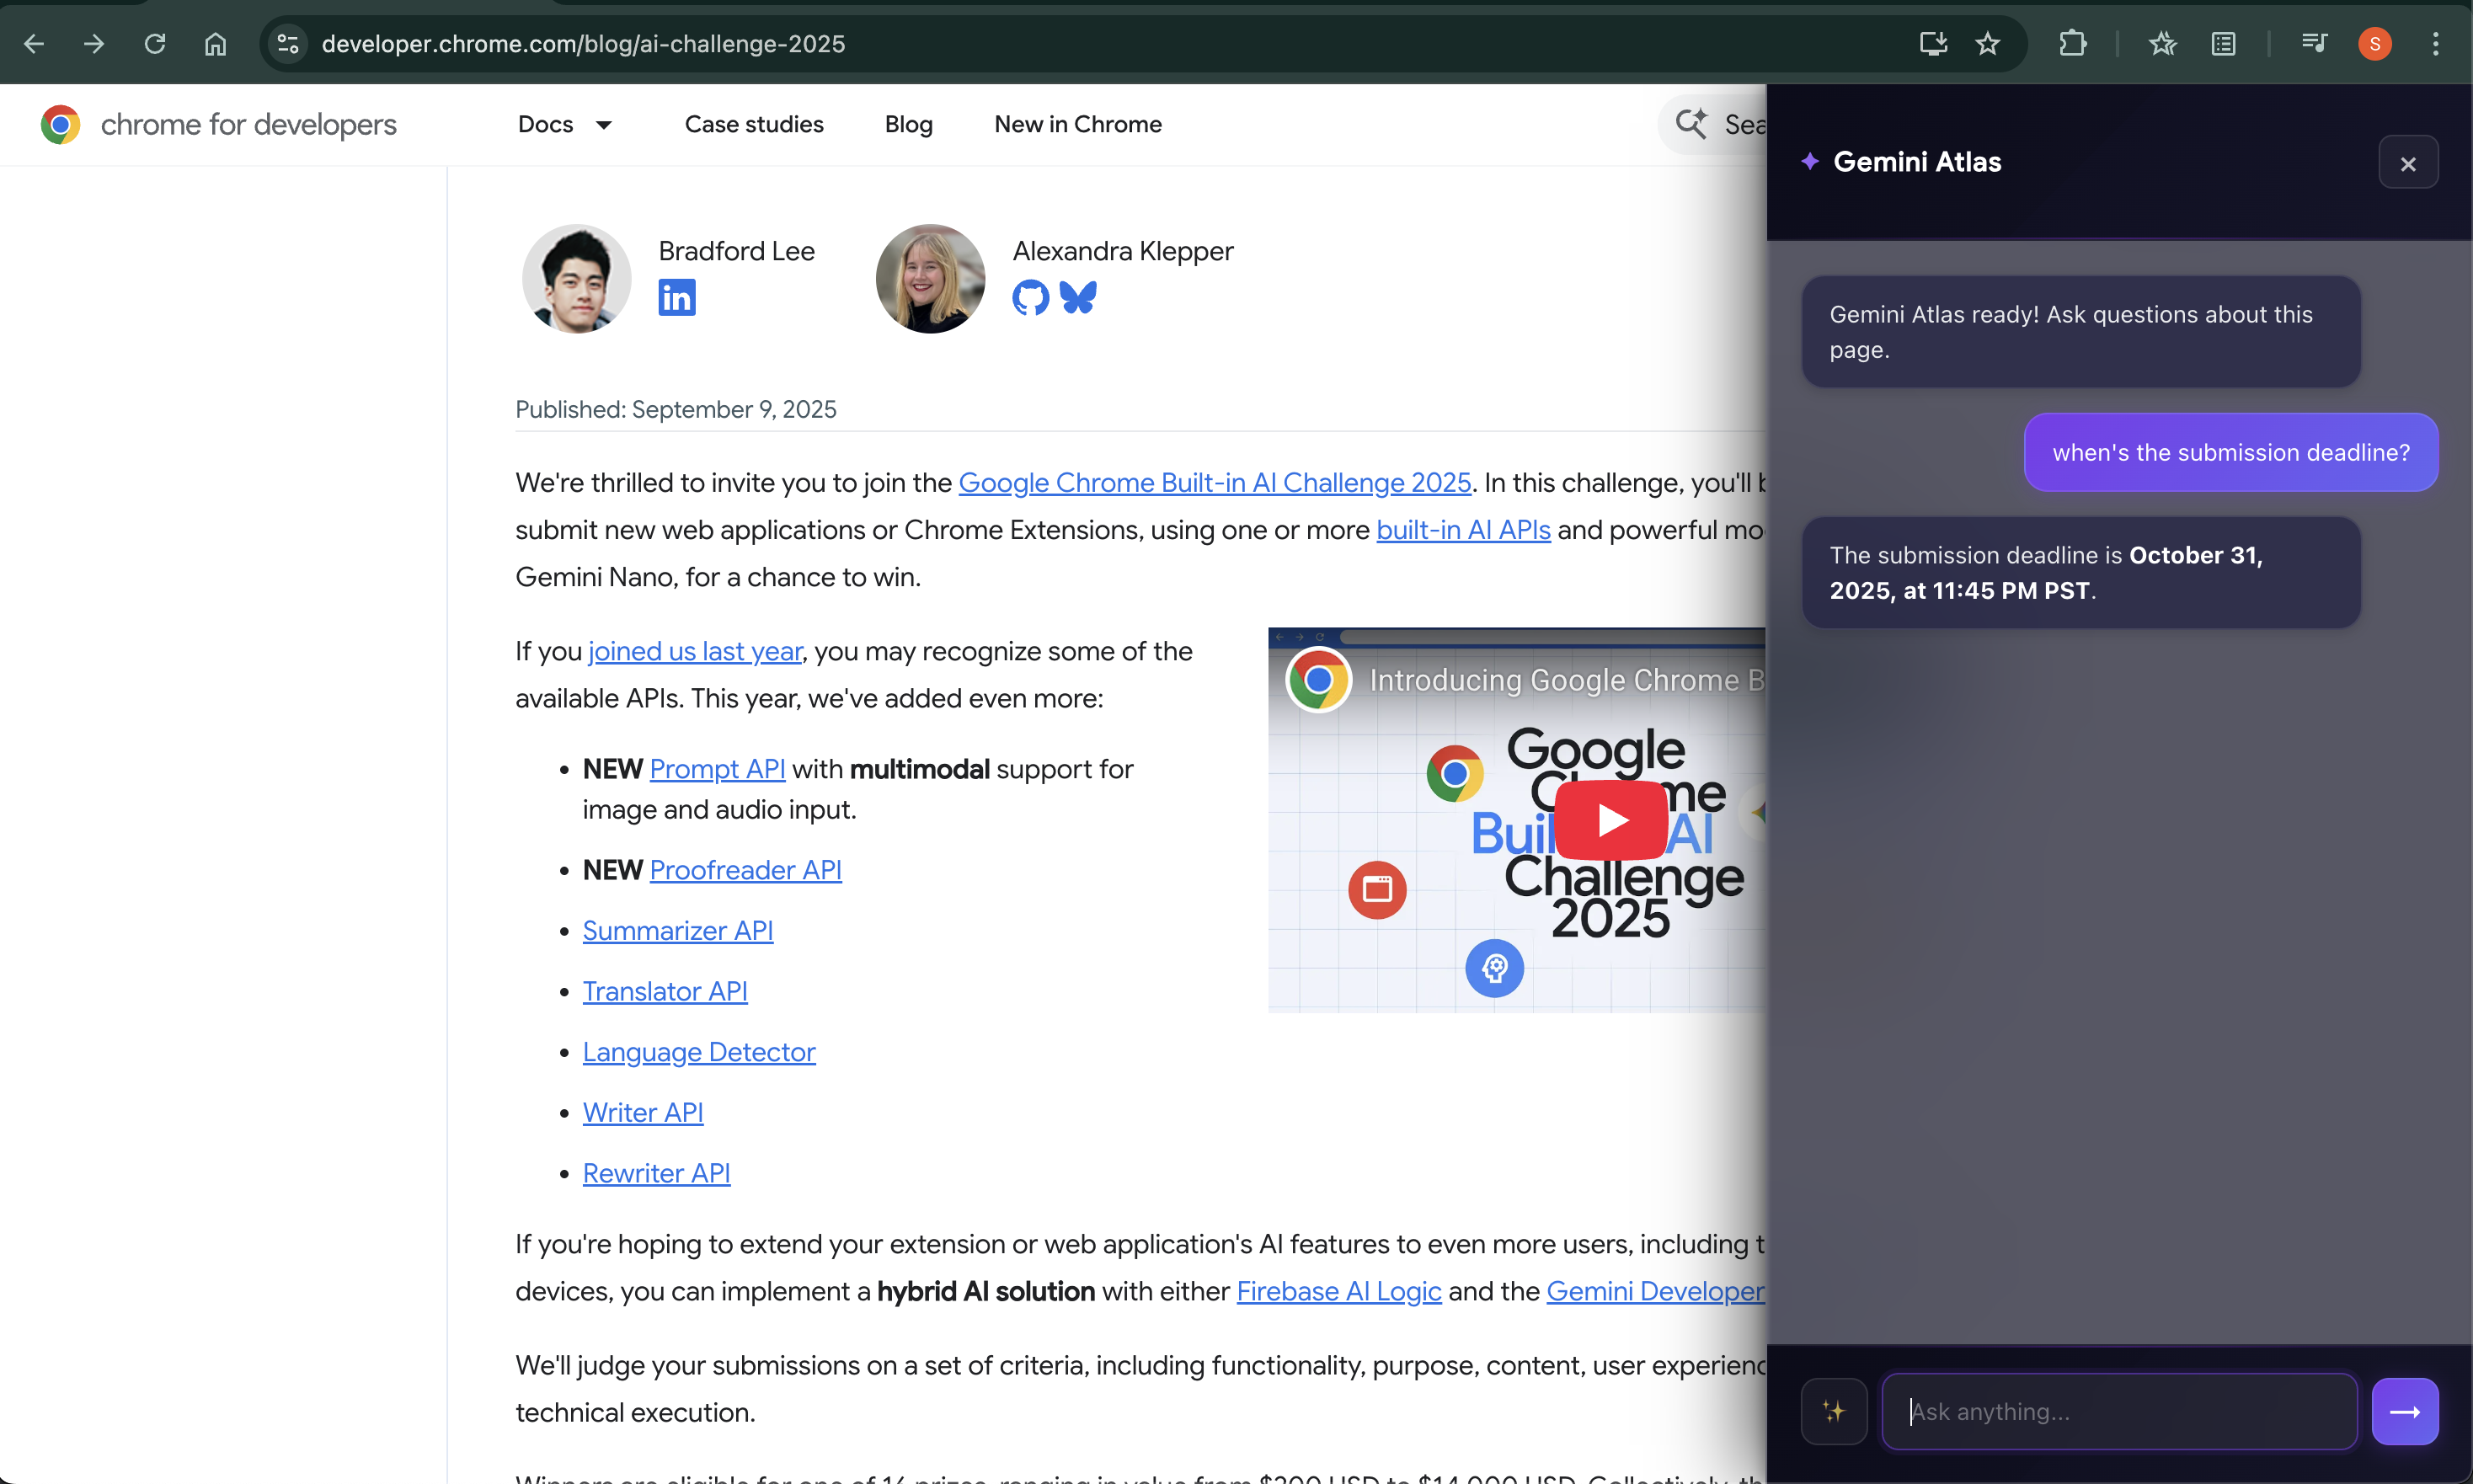Open the Case studies nav item
Image resolution: width=2473 pixels, height=1484 pixels.
[754, 124]
